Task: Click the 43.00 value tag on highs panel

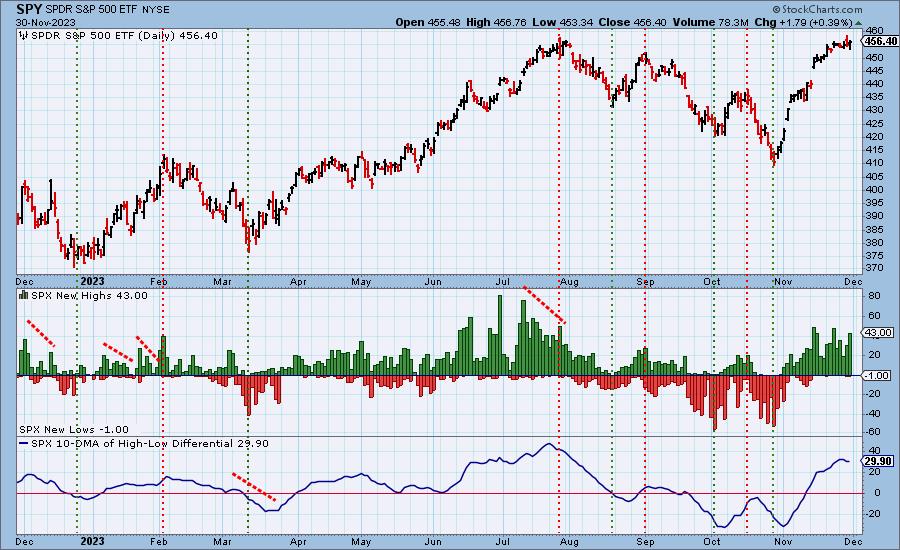Action: coord(880,332)
